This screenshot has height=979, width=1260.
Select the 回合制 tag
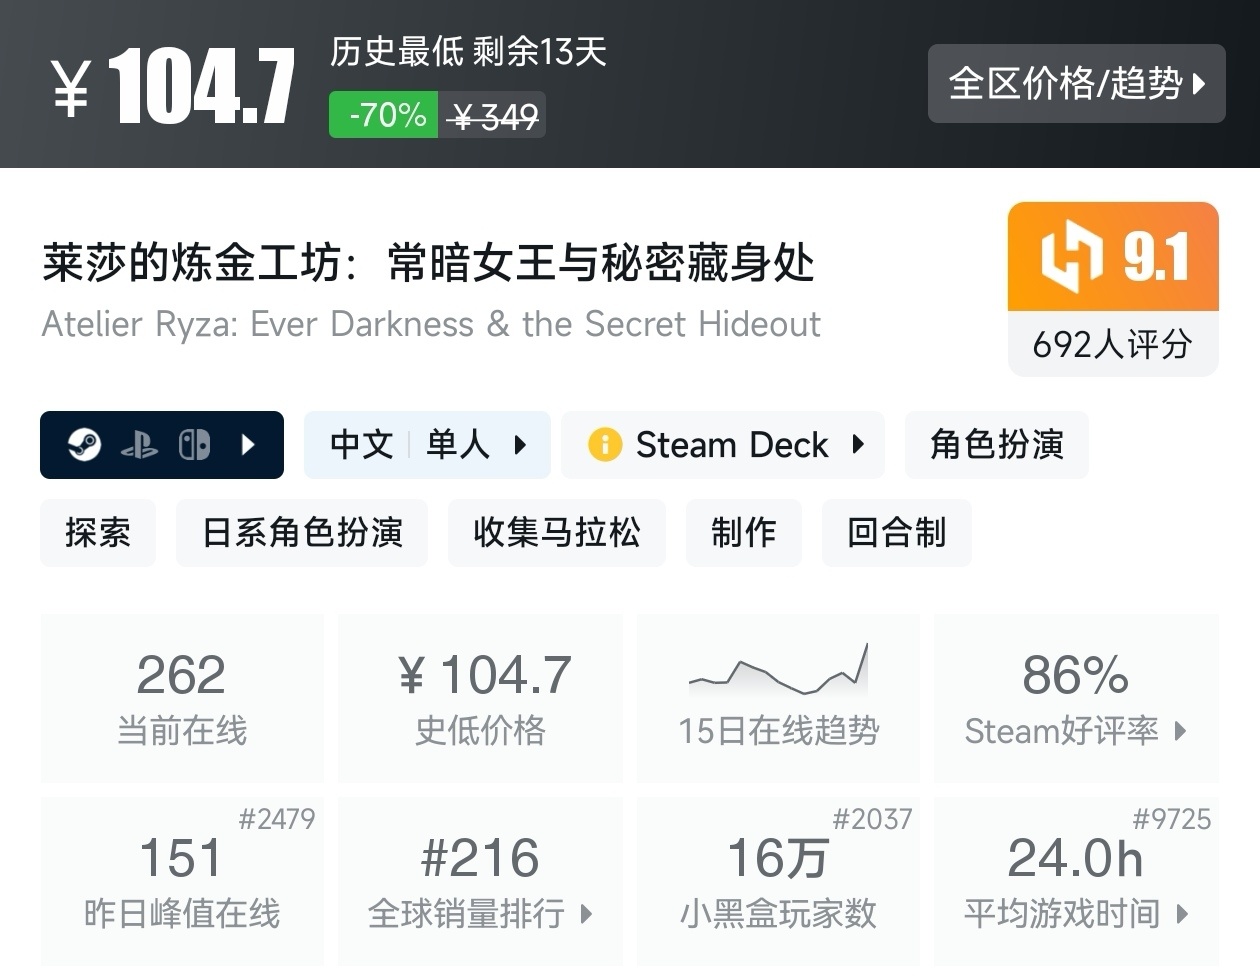coord(896,532)
